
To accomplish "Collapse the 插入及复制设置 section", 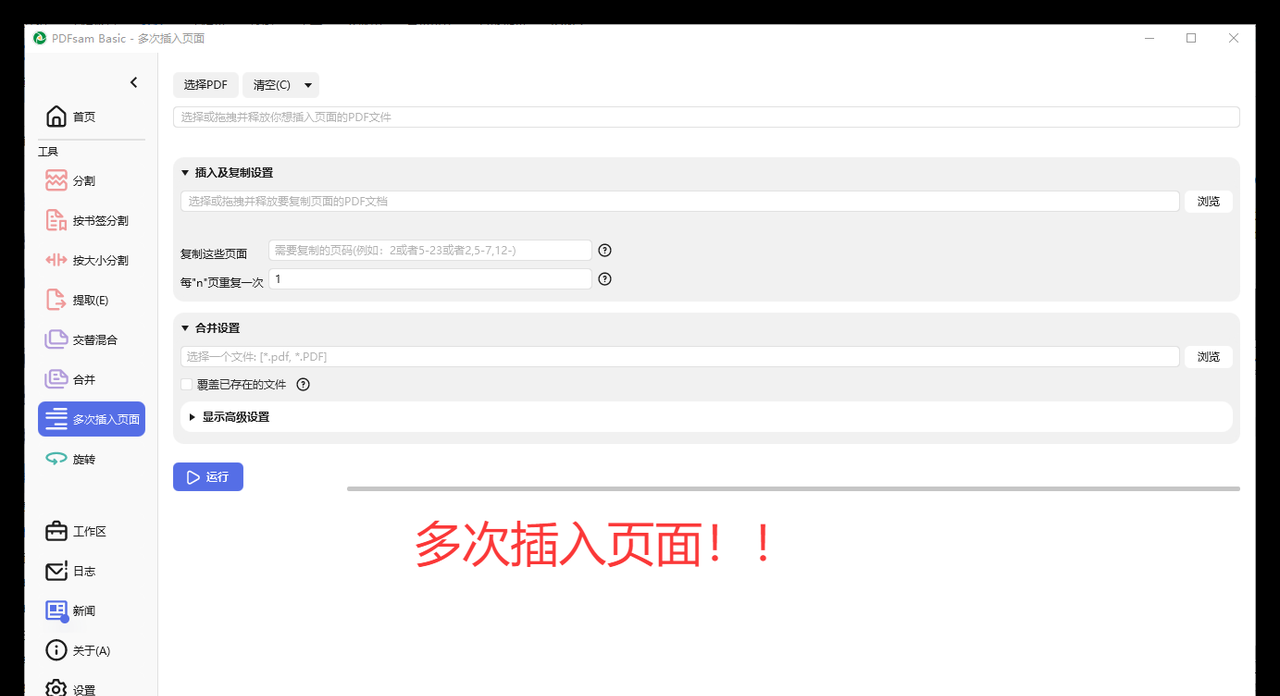I will coord(185,172).
